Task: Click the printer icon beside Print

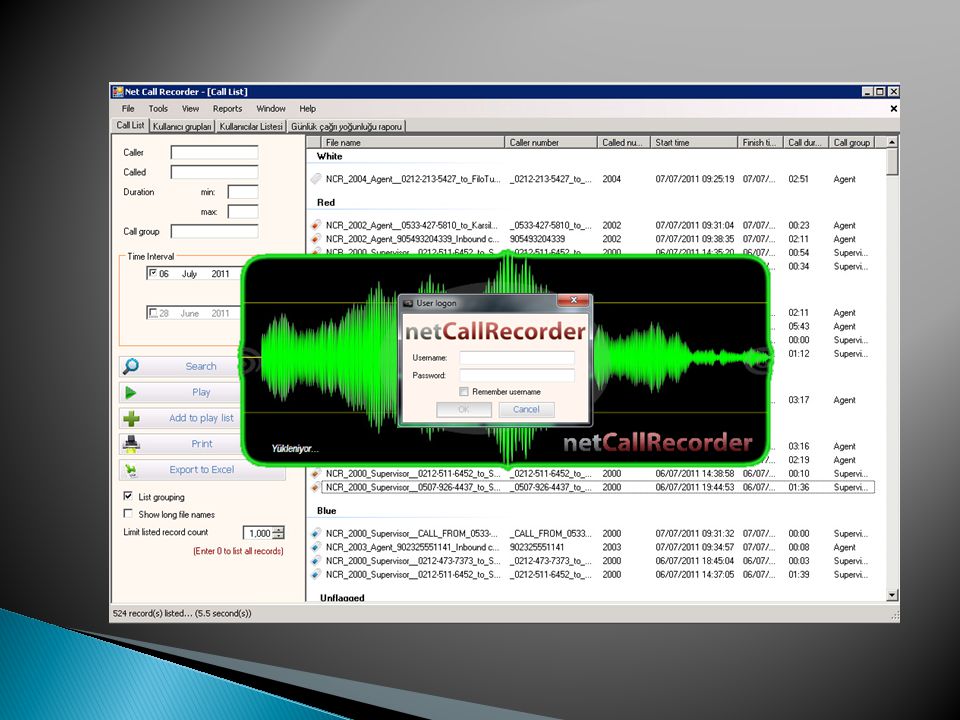Action: pyautogui.click(x=131, y=444)
